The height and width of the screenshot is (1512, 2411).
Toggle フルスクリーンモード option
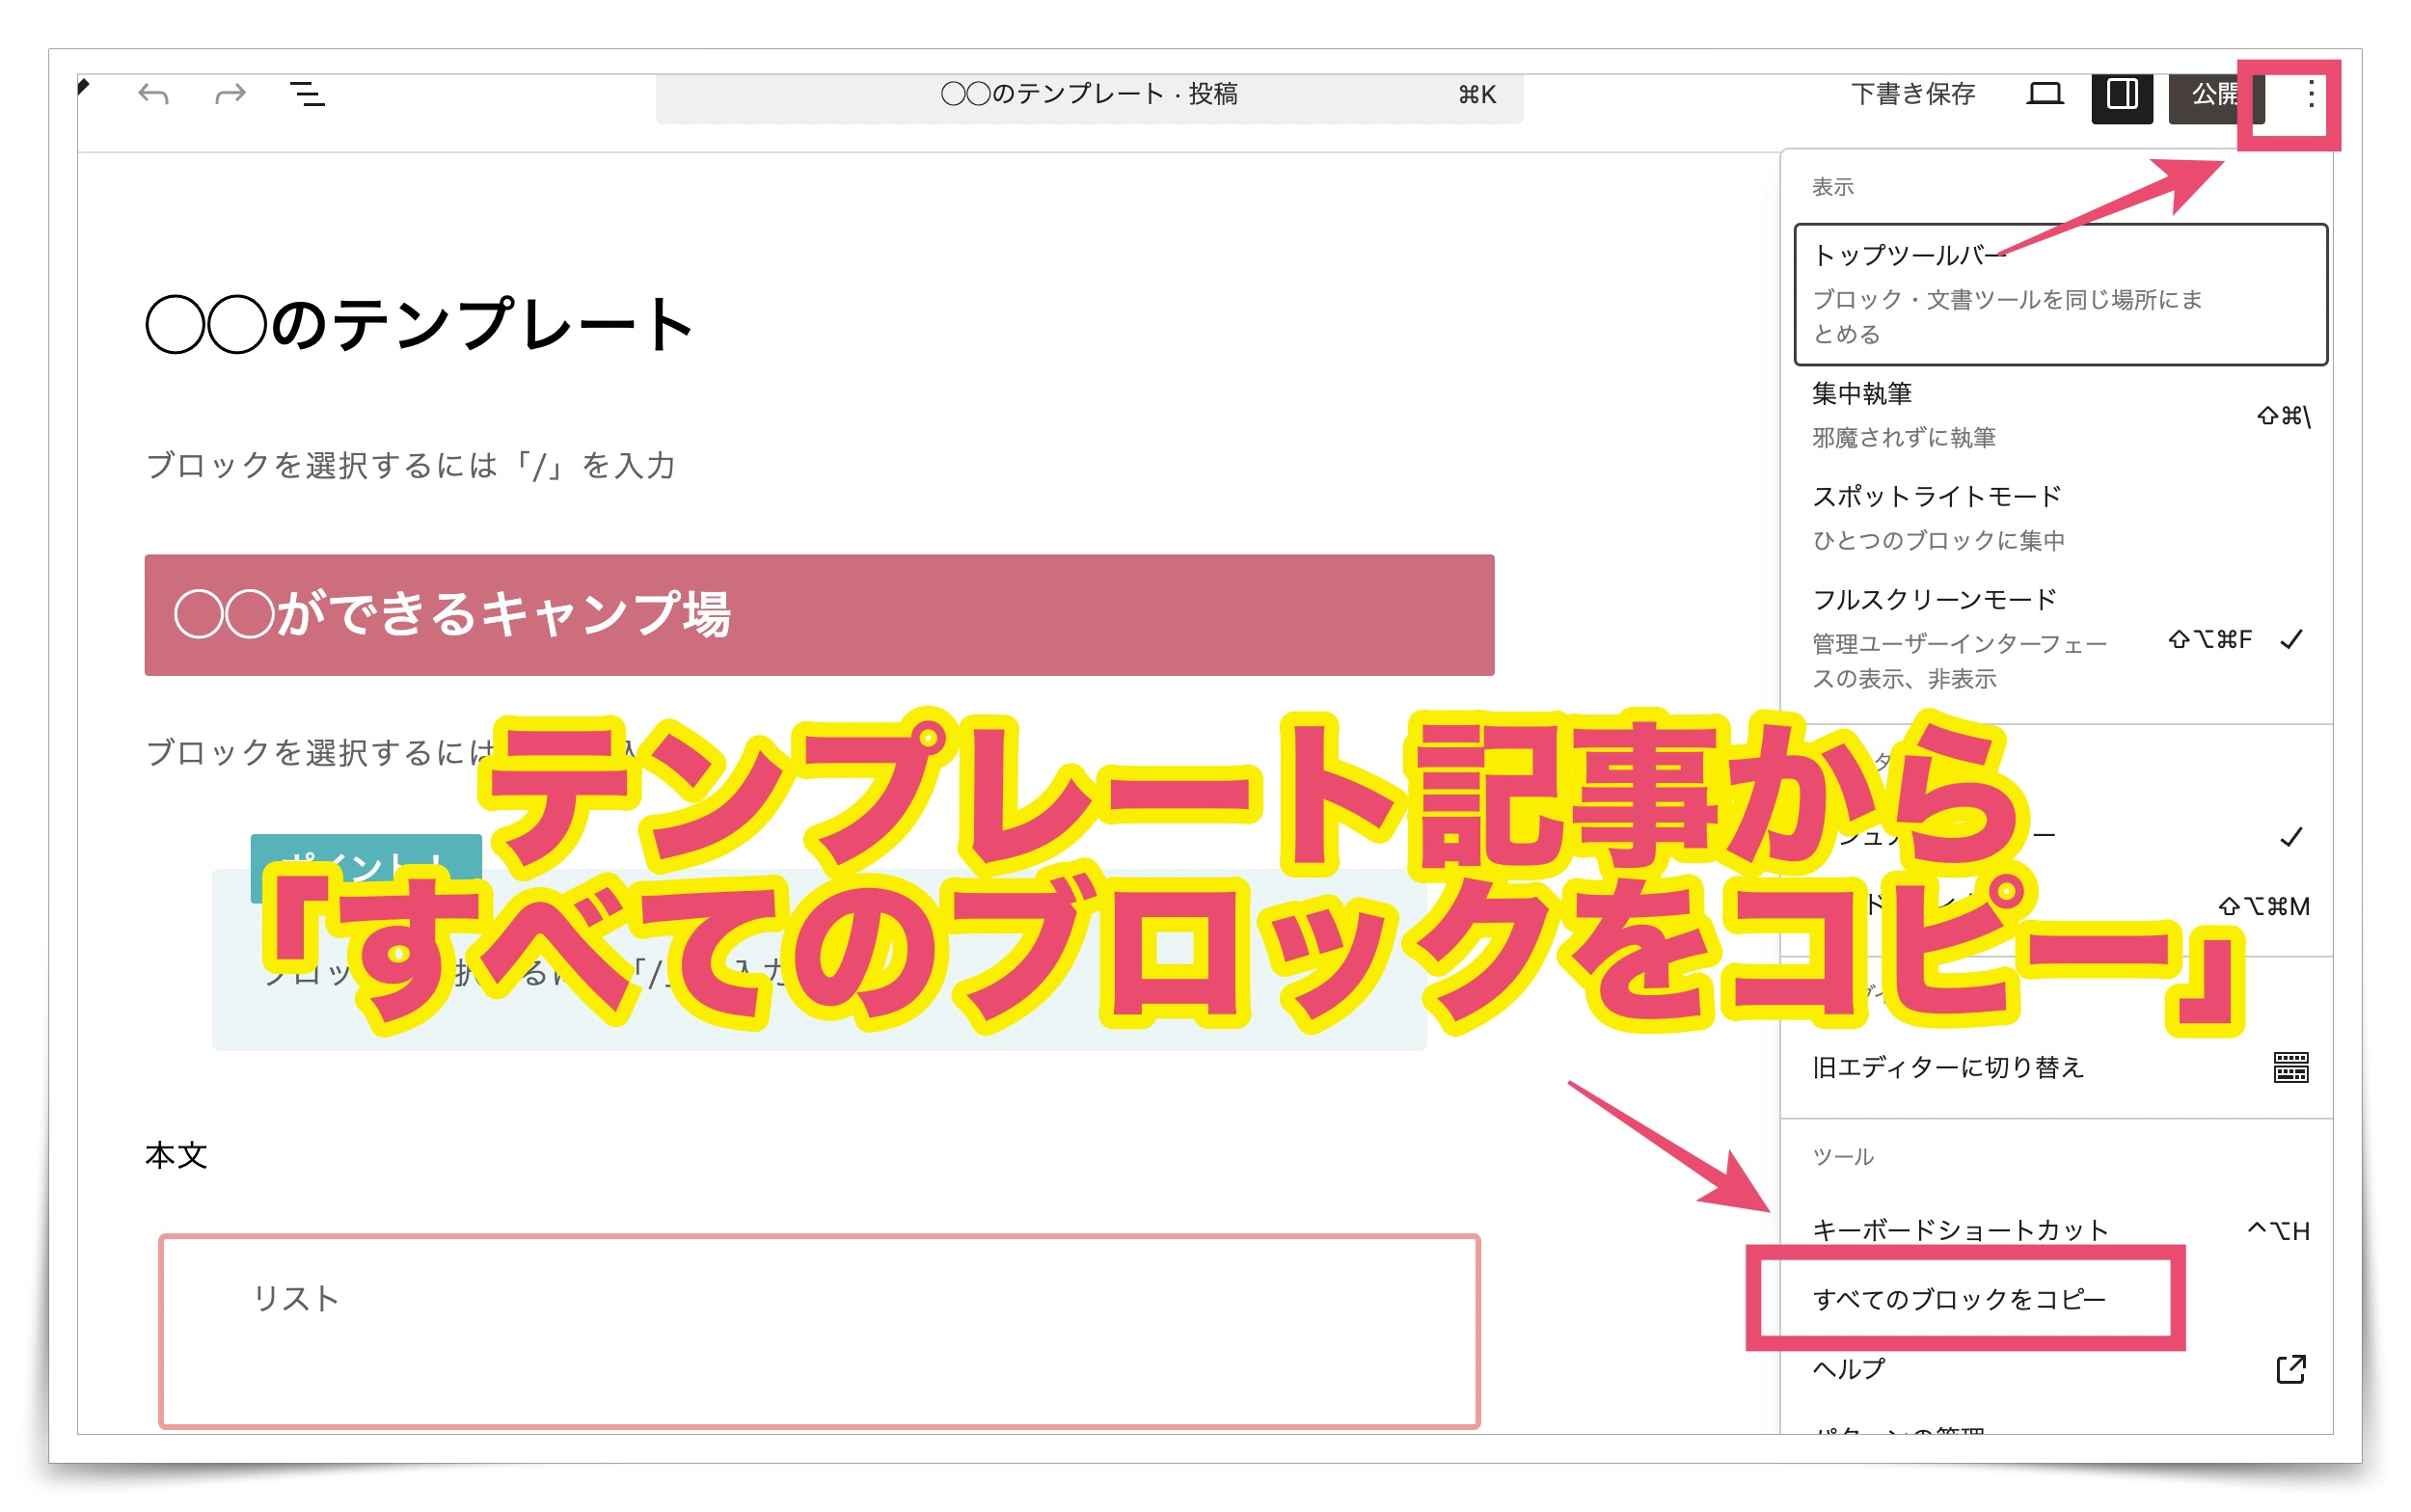[2060, 638]
